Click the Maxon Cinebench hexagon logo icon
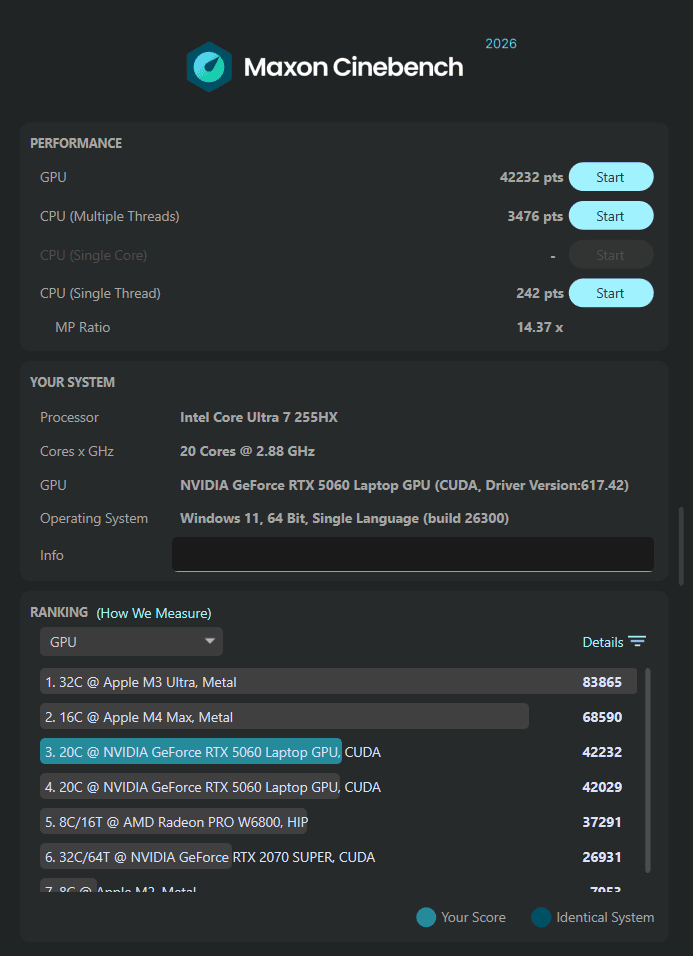 click(x=209, y=67)
